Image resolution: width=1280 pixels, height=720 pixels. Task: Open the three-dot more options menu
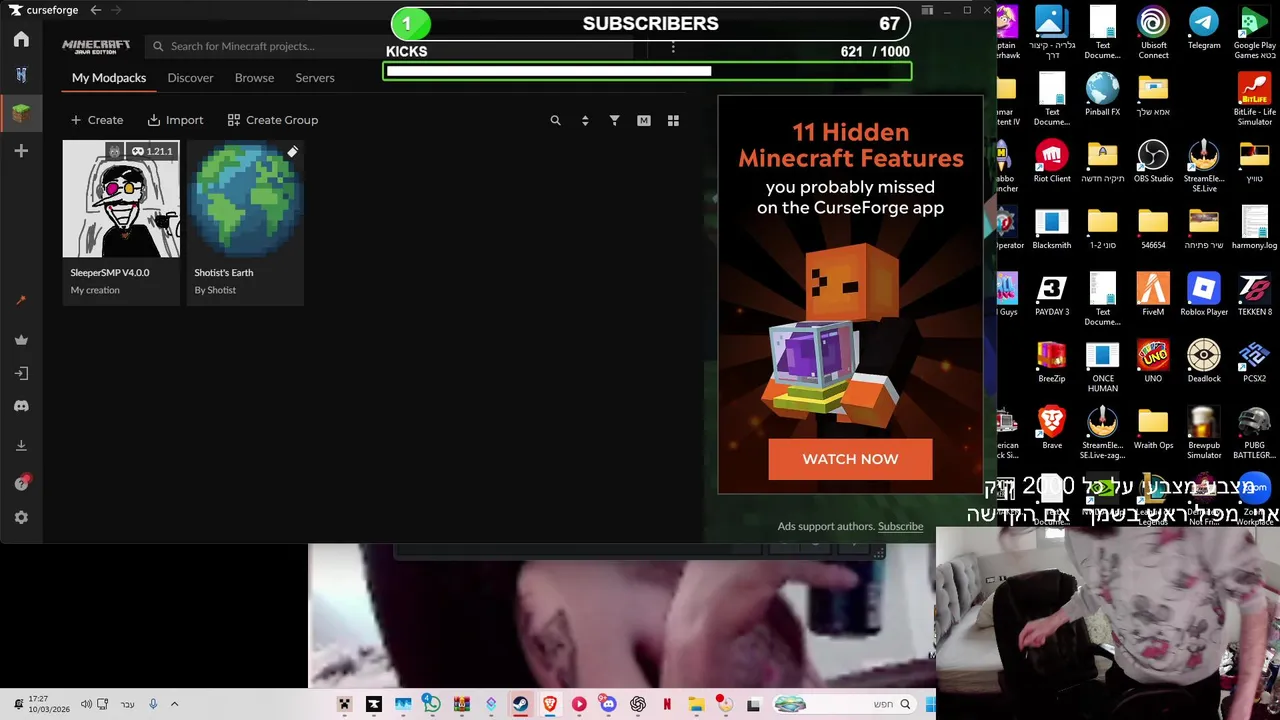pos(673,47)
